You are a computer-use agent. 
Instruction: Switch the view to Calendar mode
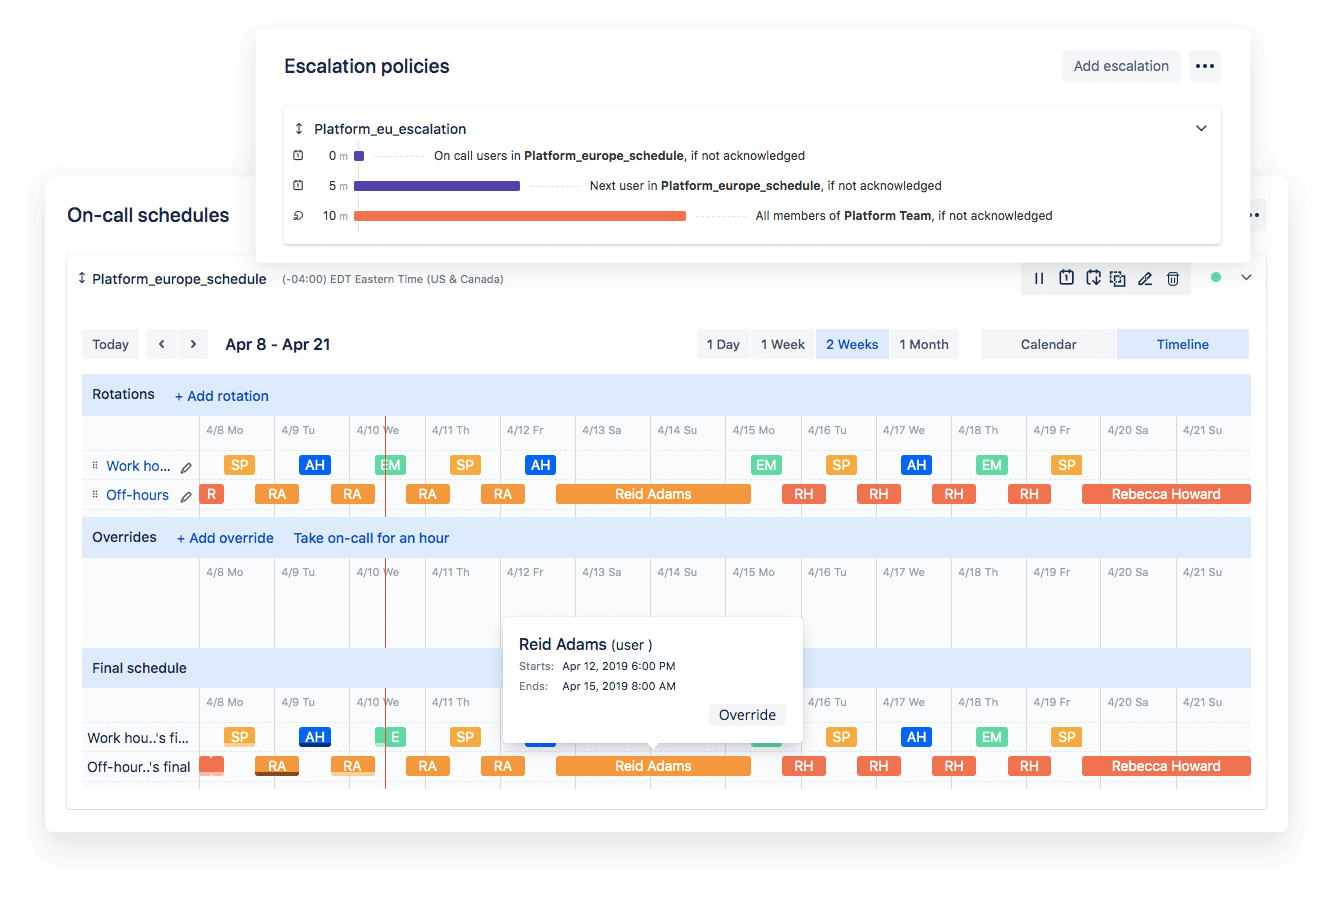tap(1048, 343)
